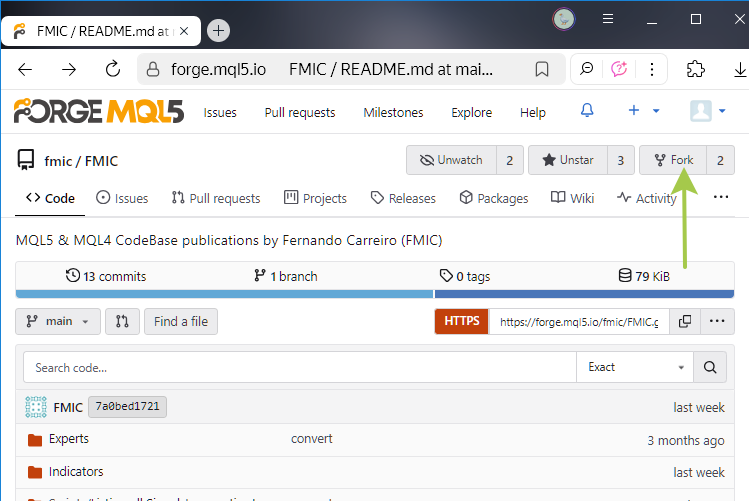Click the light blue language bar segment
This screenshot has height=501, width=749.
(224, 294)
